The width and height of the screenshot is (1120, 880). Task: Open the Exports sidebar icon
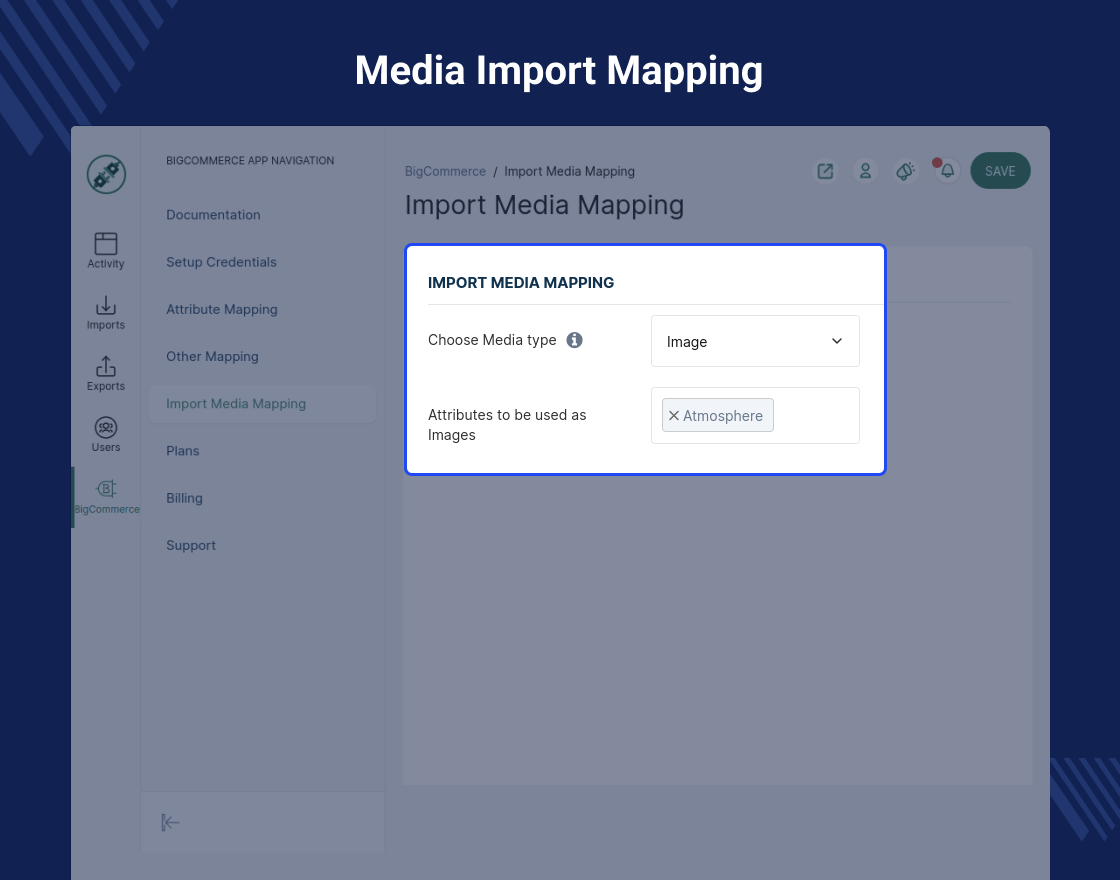pos(106,374)
